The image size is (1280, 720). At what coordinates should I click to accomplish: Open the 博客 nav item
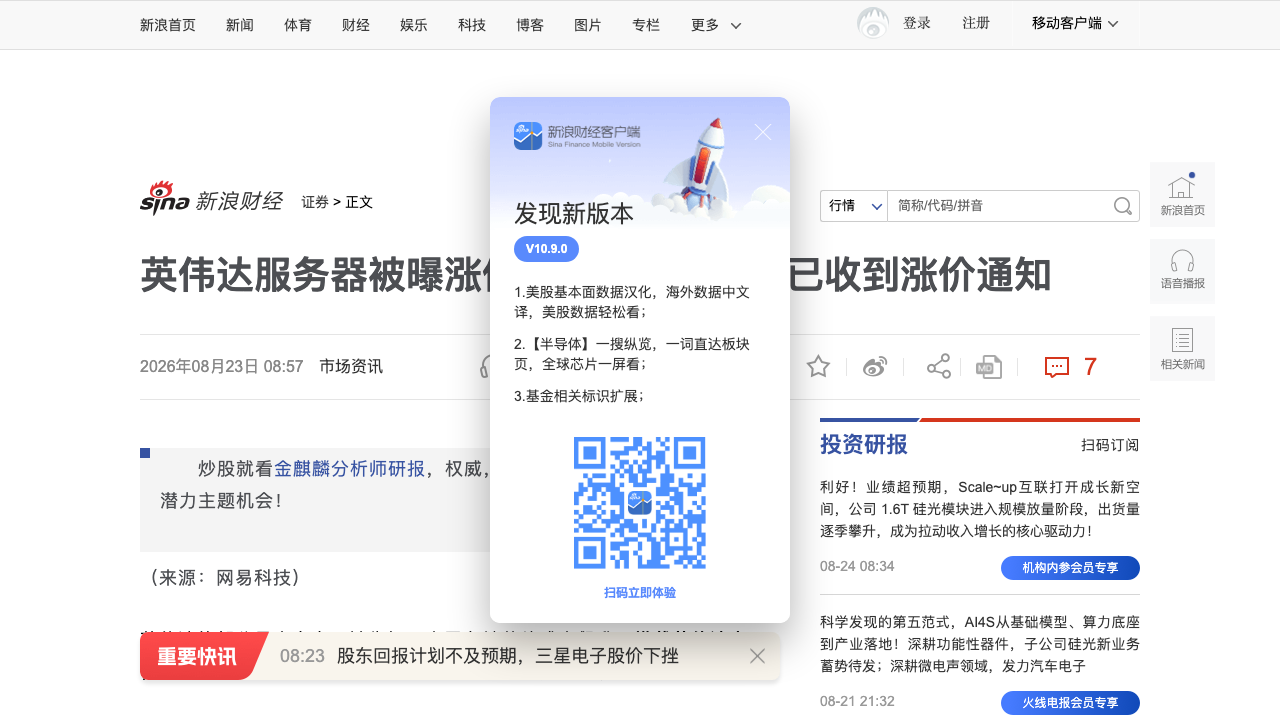click(x=530, y=25)
